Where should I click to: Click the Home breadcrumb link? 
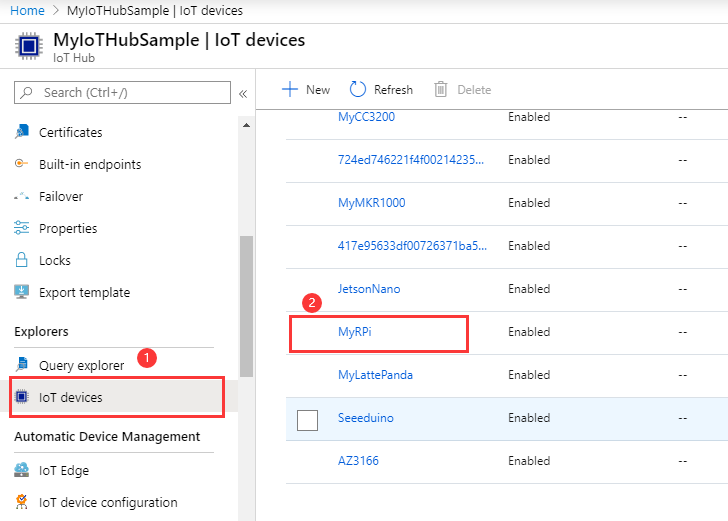pos(27,11)
